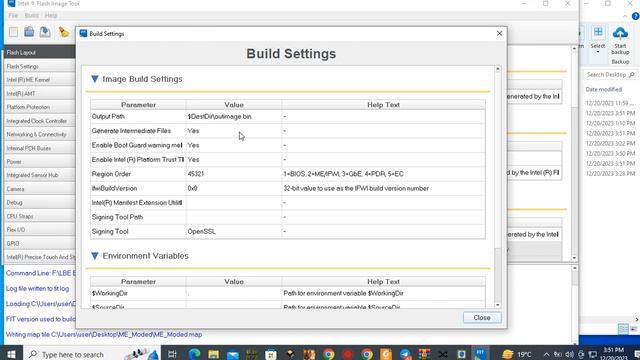The height and width of the screenshot is (360, 640).
Task: Click the save file toolbar icon
Action: pos(45,32)
